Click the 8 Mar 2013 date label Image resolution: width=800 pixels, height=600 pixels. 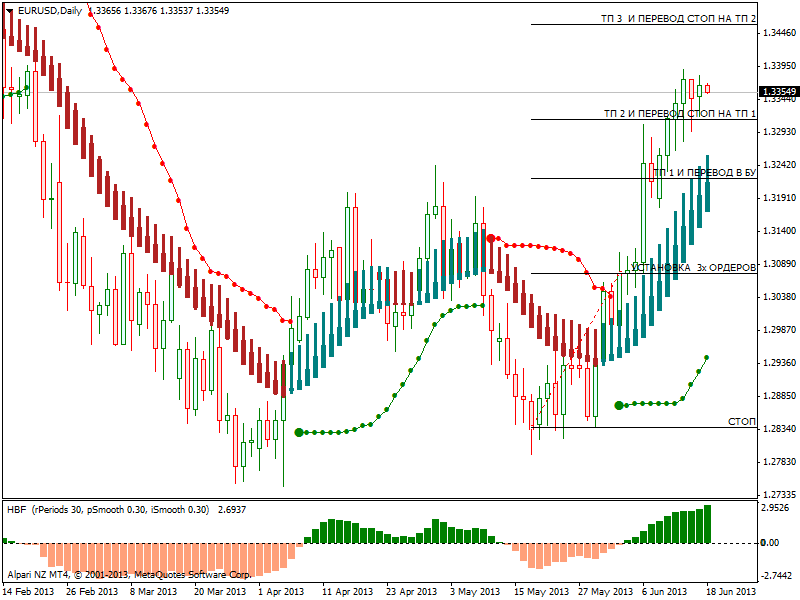coord(153,592)
